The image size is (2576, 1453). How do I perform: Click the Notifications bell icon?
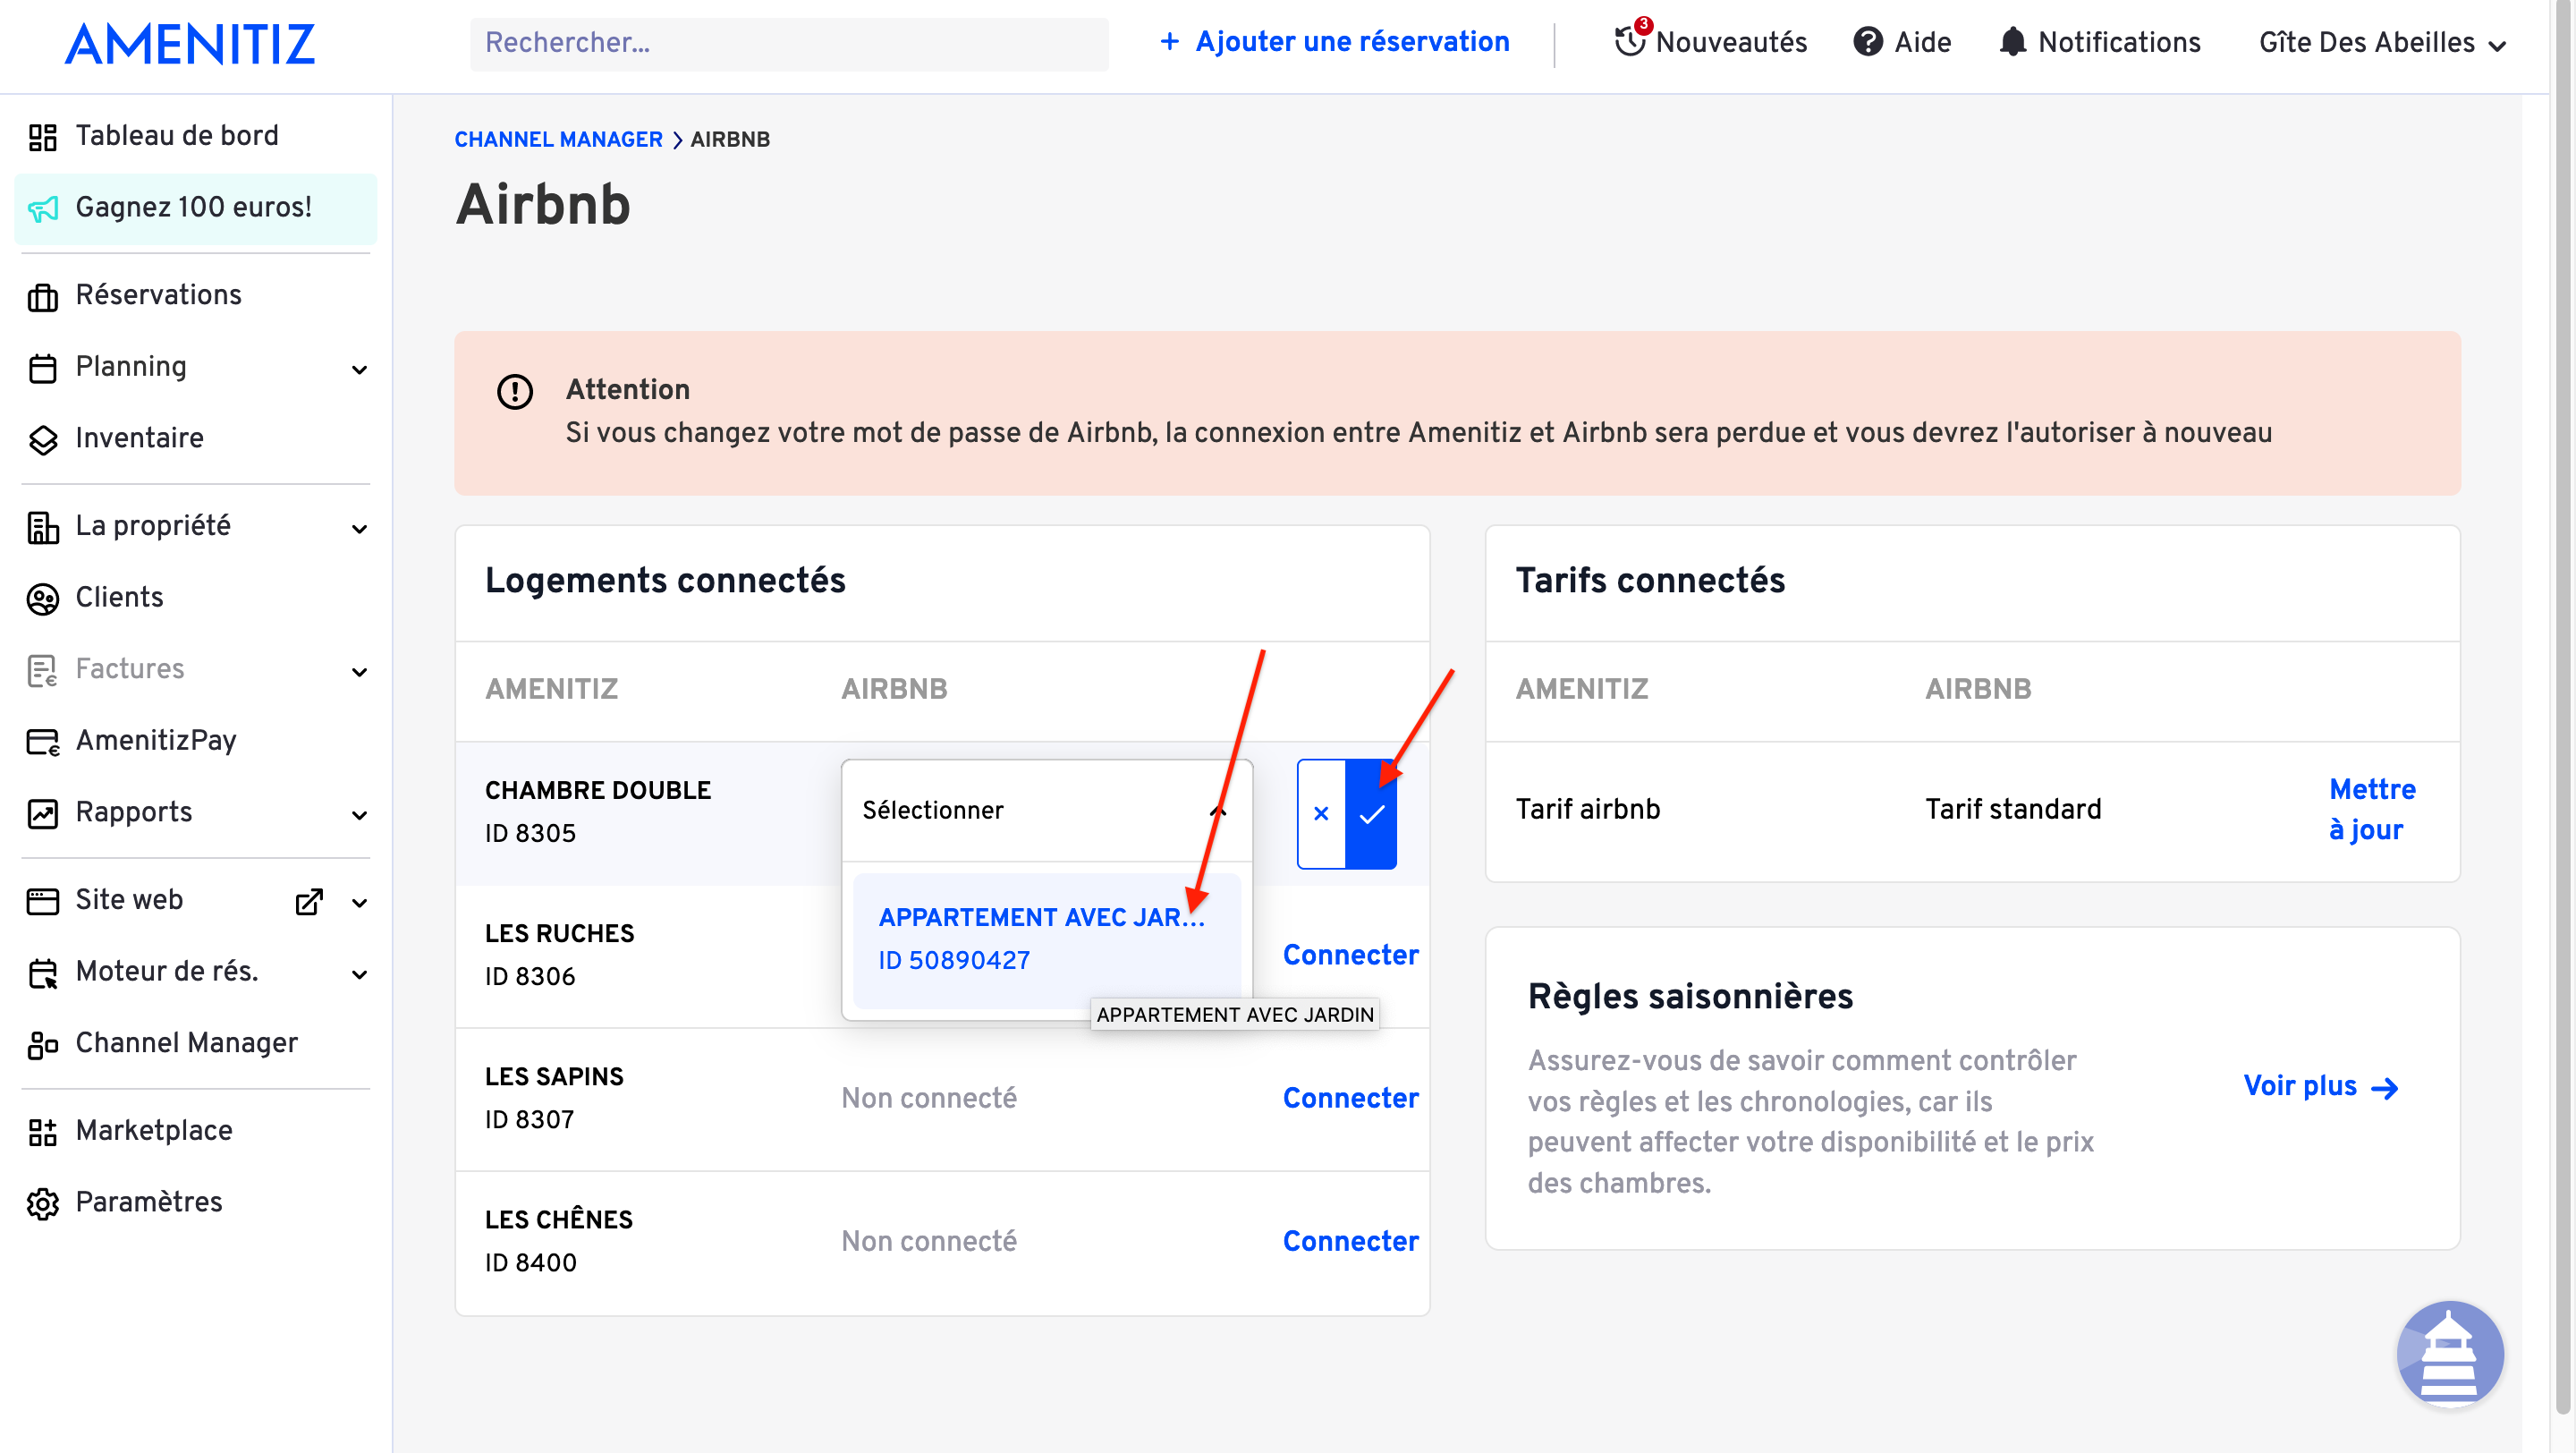point(2012,42)
